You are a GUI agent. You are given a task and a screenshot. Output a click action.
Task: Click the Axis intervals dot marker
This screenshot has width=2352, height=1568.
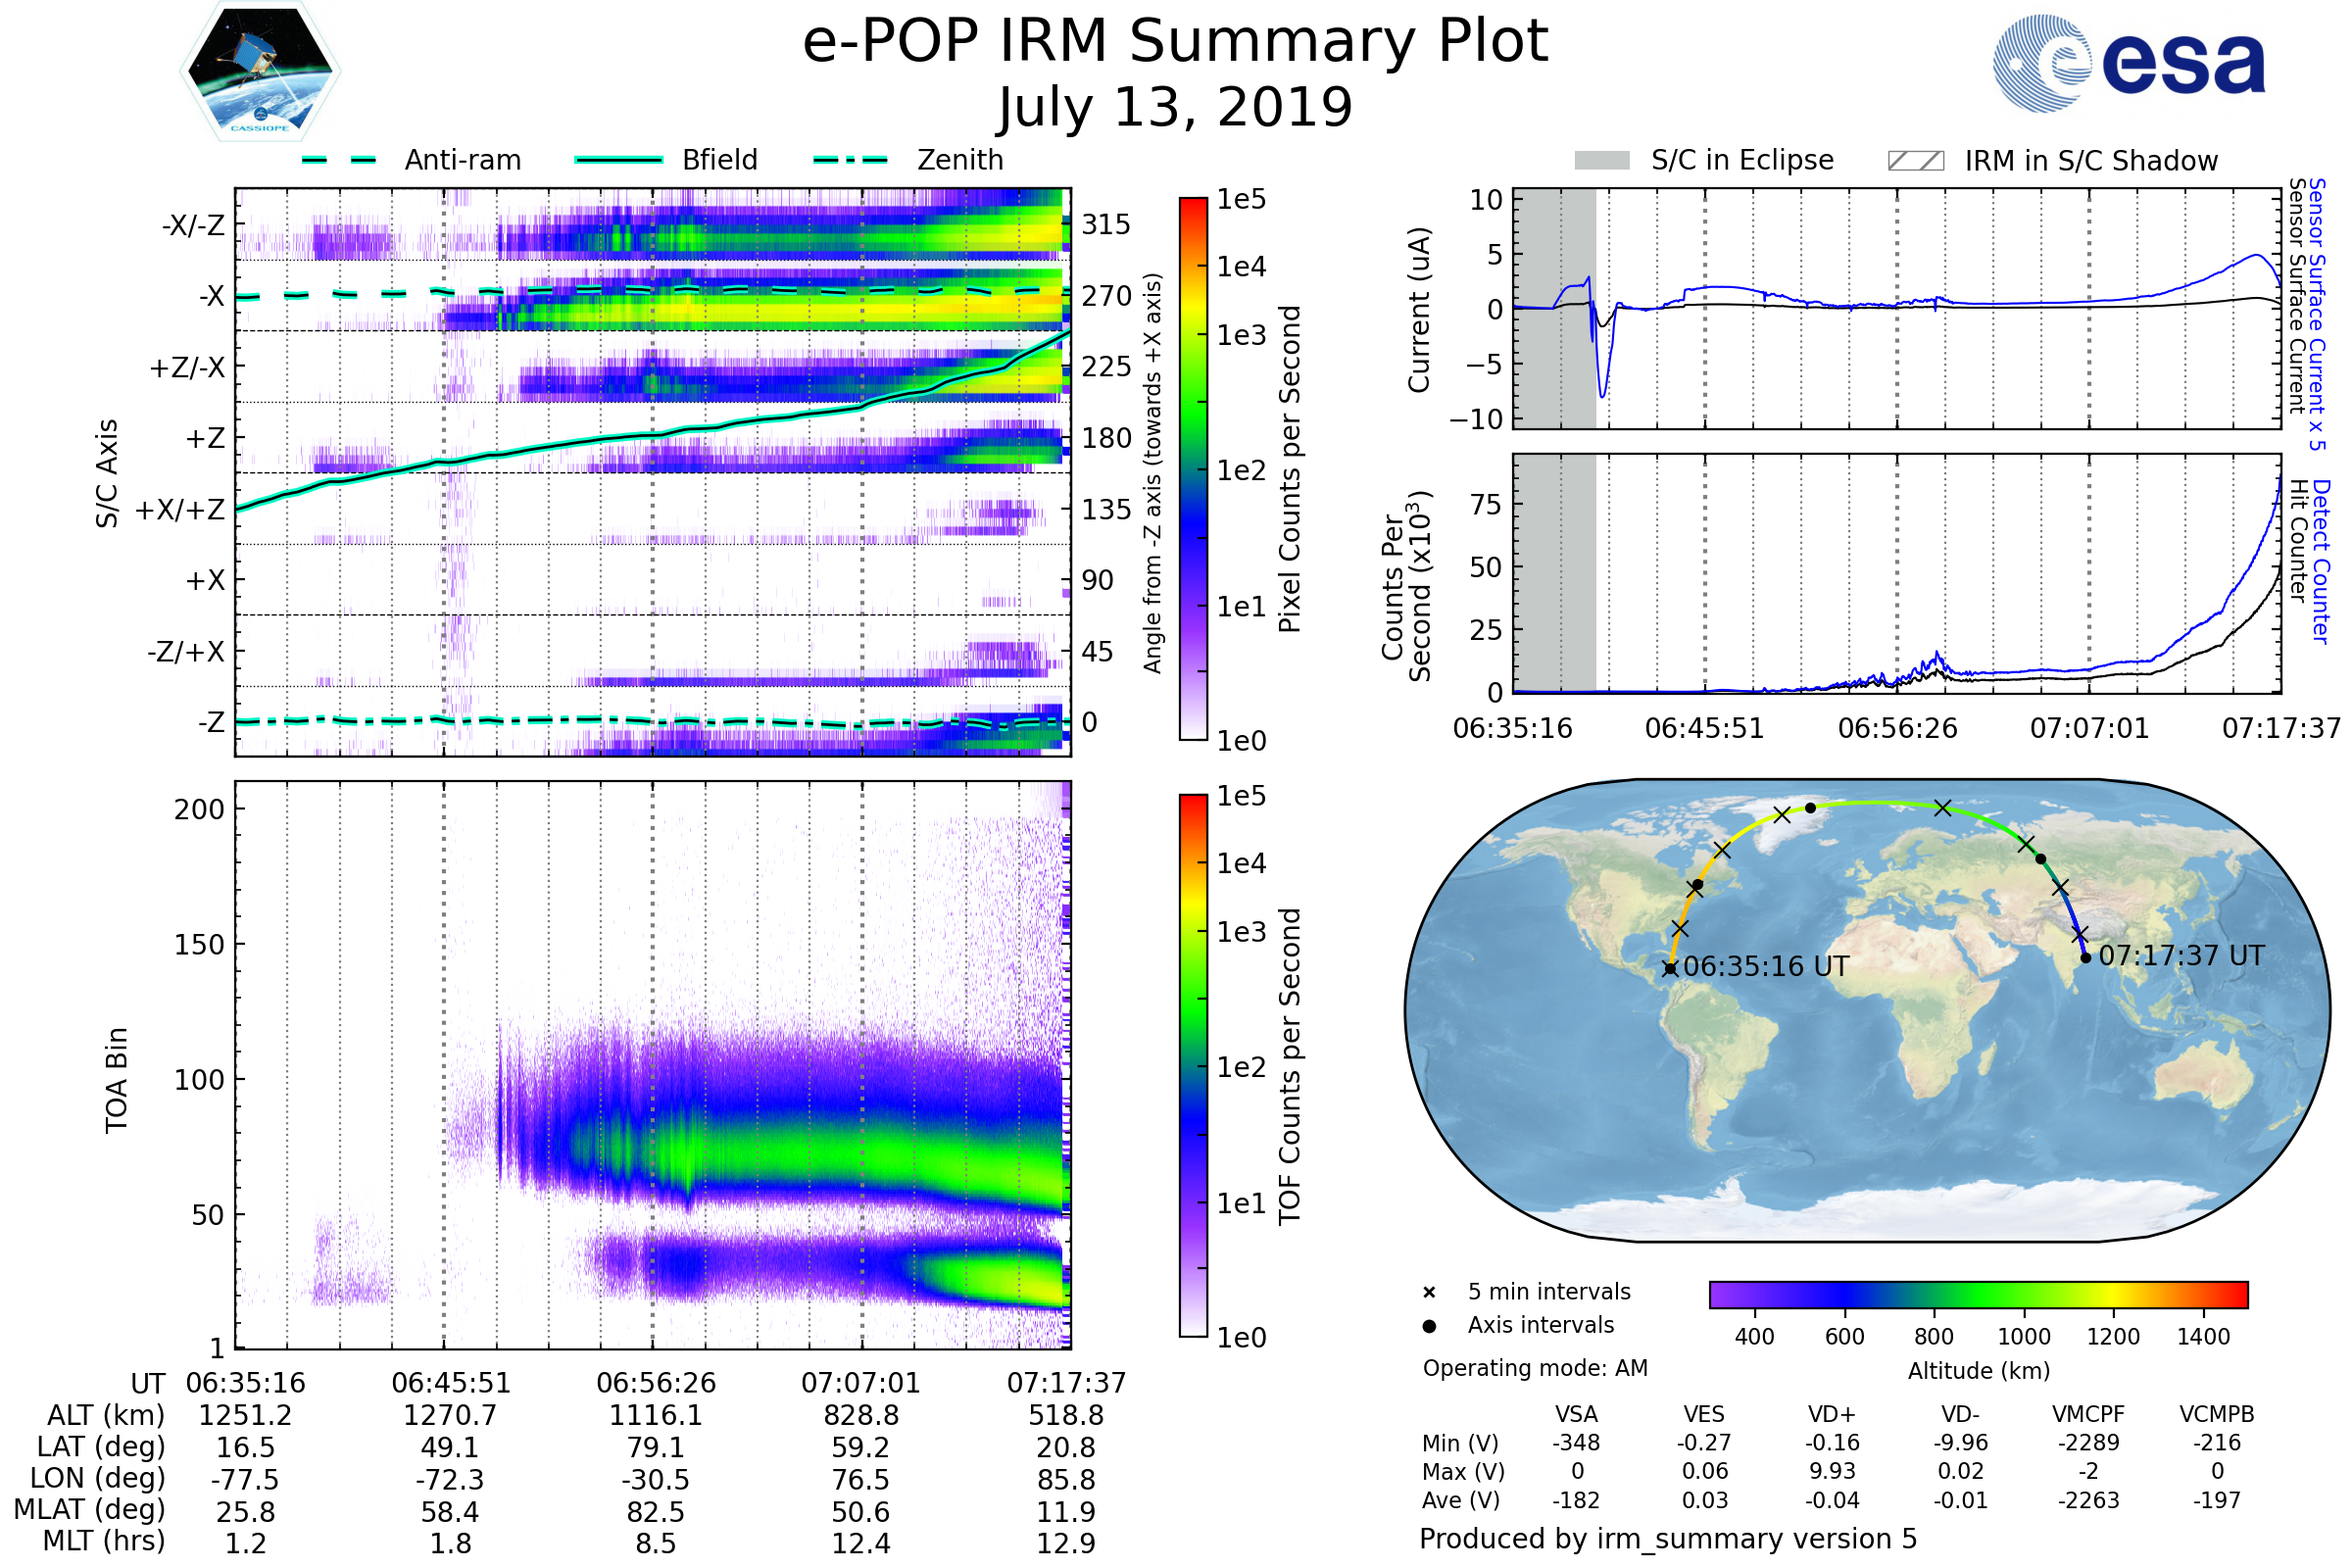(x=1429, y=1326)
